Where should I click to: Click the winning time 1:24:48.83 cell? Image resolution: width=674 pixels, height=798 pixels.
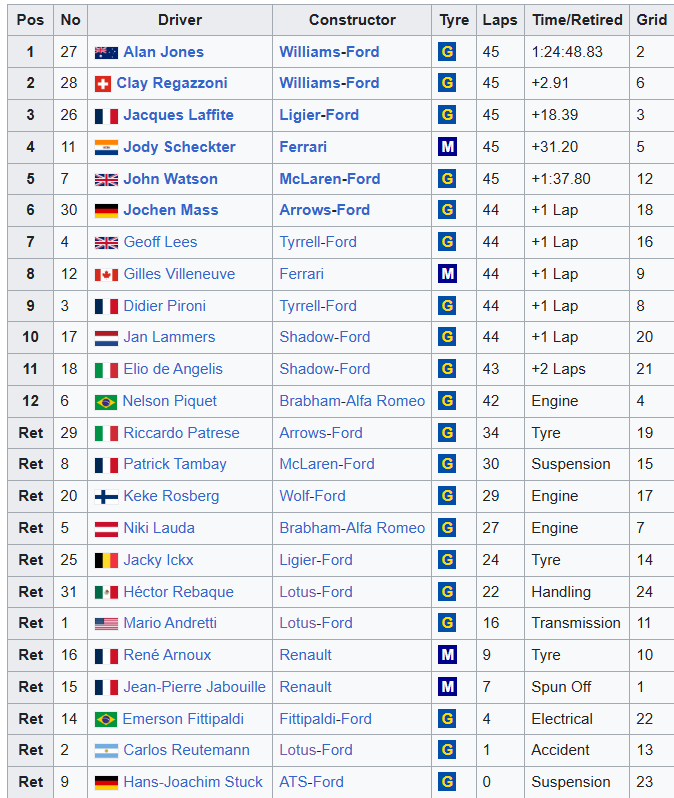coord(577,51)
